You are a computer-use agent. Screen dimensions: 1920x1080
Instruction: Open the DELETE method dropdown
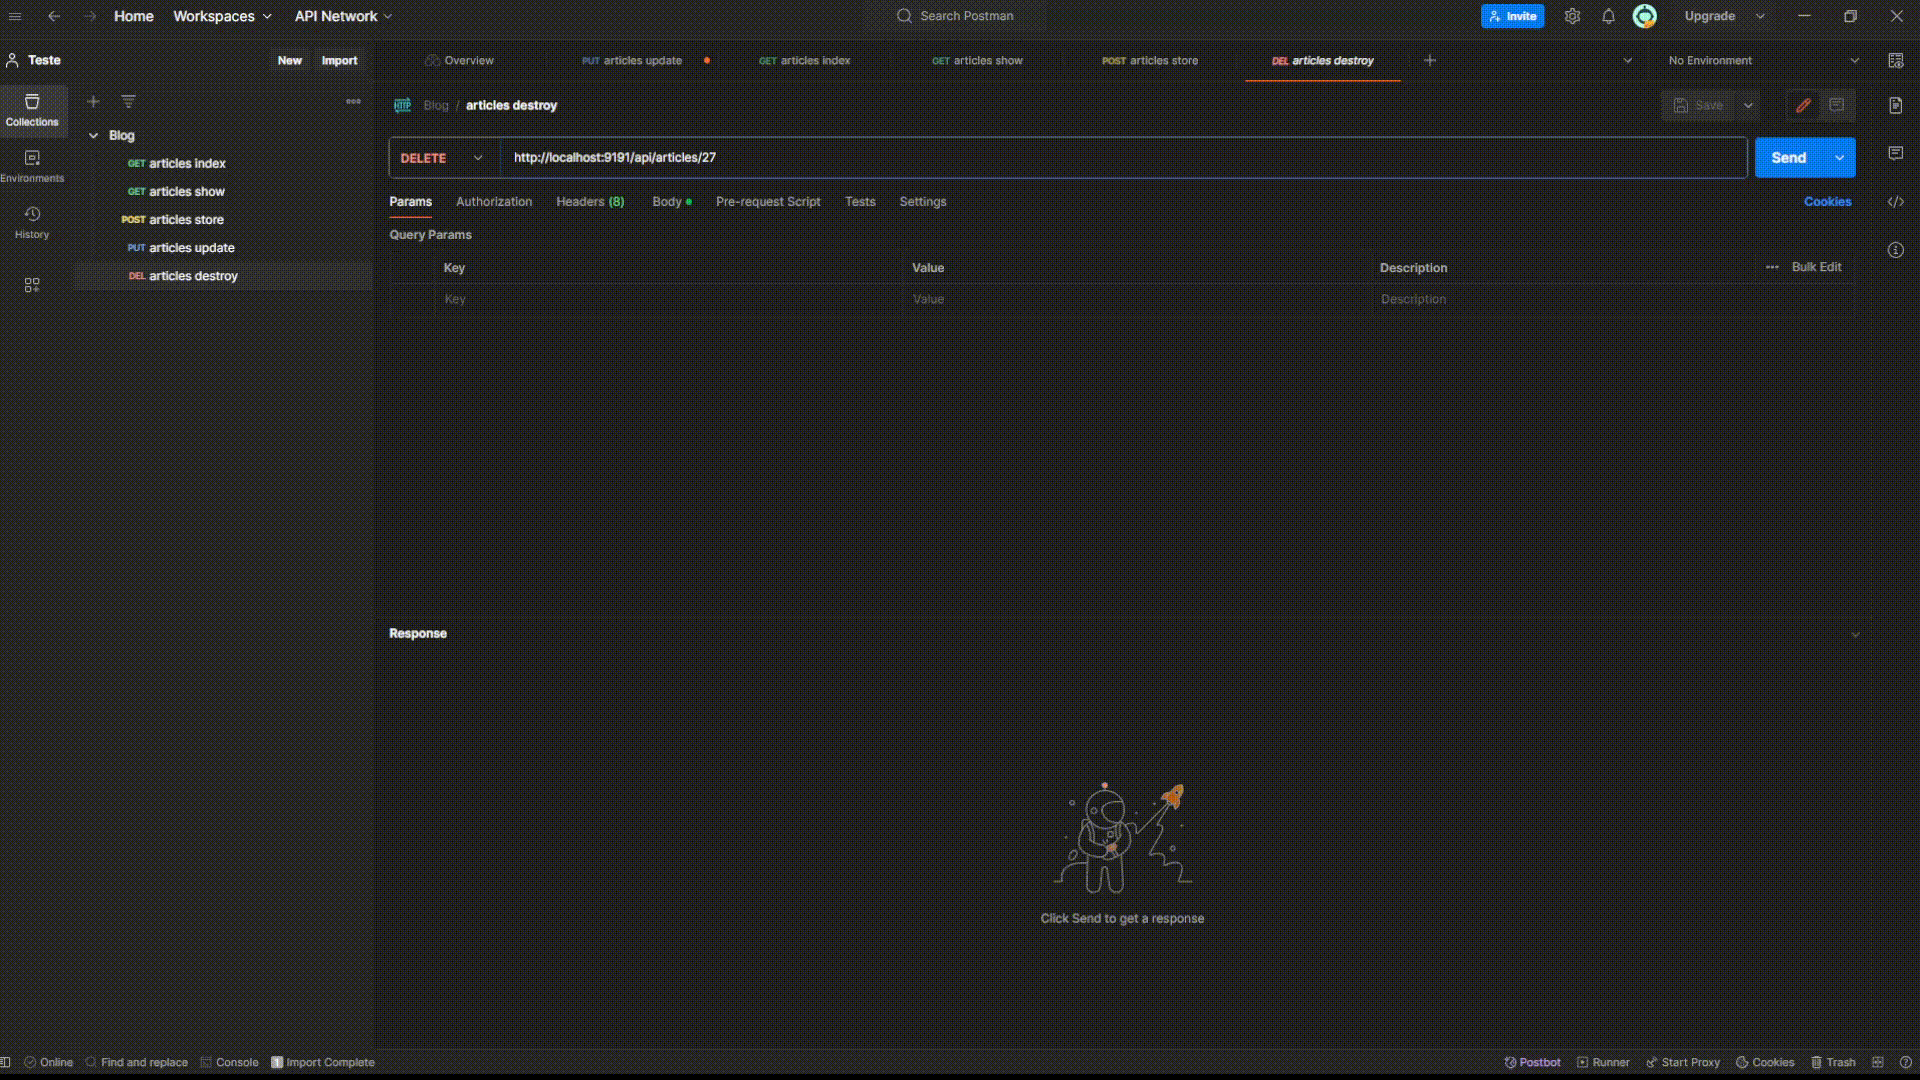pos(442,158)
